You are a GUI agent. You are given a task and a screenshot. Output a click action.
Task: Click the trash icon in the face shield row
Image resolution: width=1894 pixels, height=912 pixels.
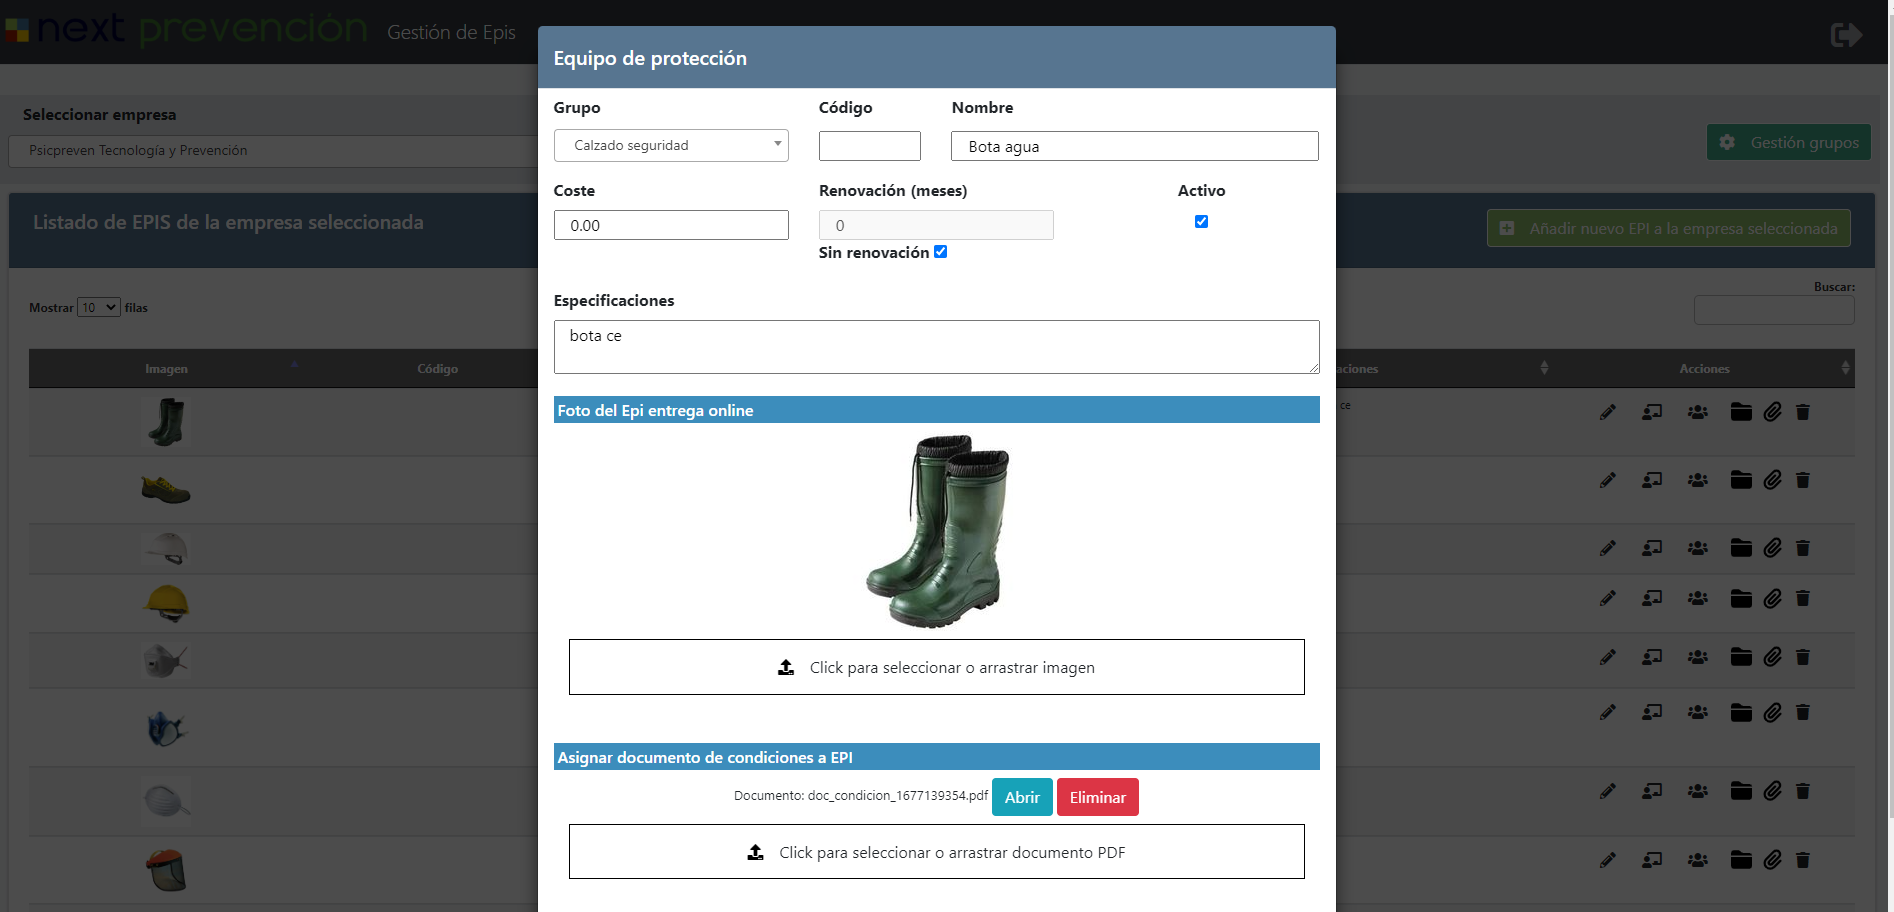1803,860
